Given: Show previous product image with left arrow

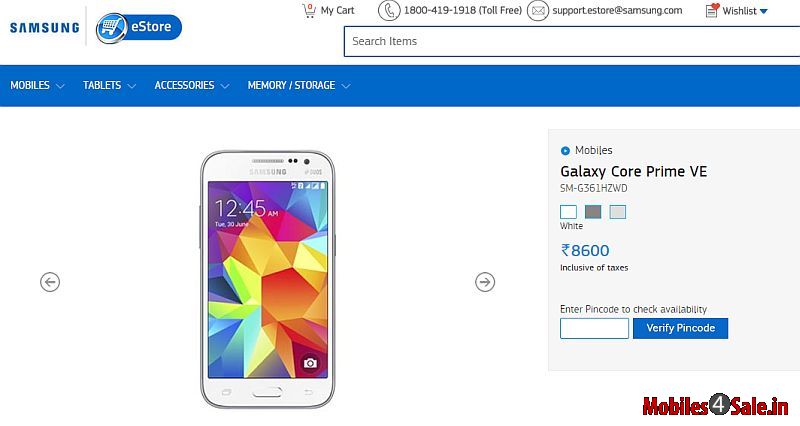Looking at the screenshot, I should (50, 282).
